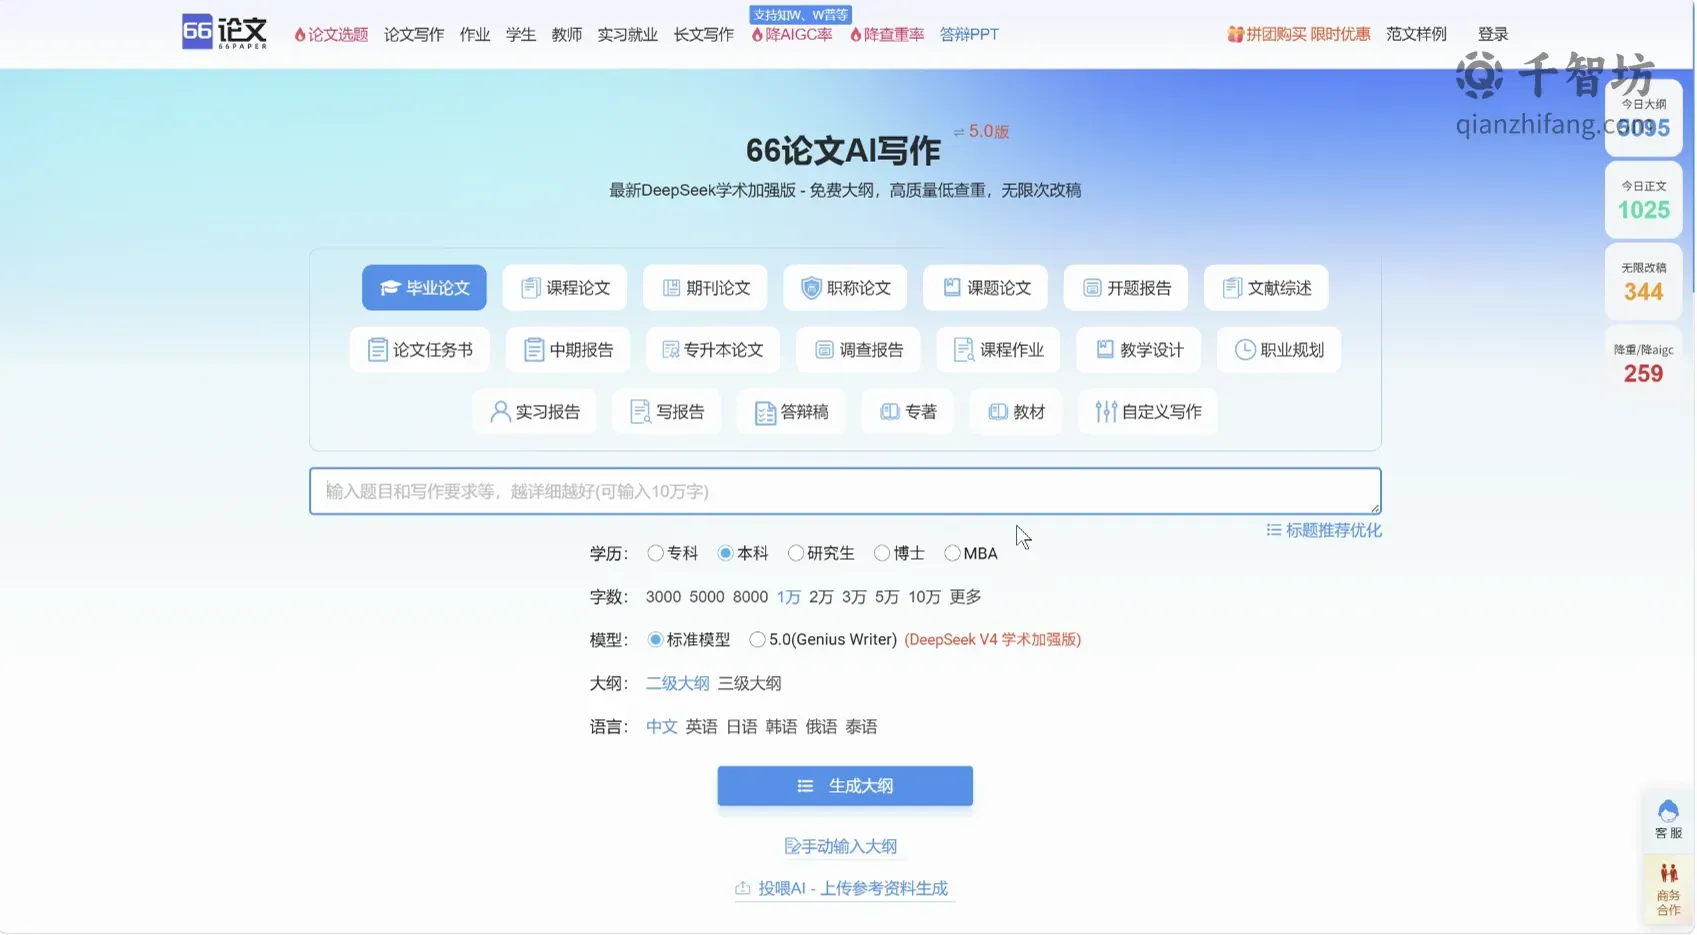The width and height of the screenshot is (1697, 935).
Task: Select the 本科 education radio
Action: [725, 553]
